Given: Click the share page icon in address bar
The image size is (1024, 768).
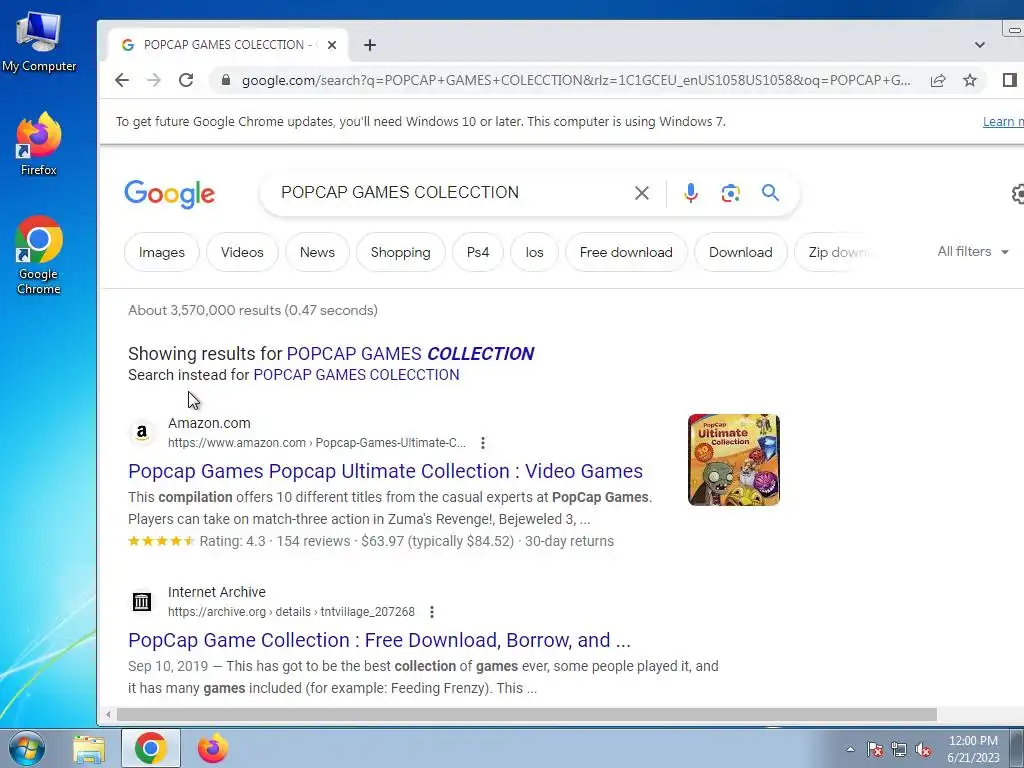Looking at the screenshot, I should pyautogui.click(x=938, y=80).
